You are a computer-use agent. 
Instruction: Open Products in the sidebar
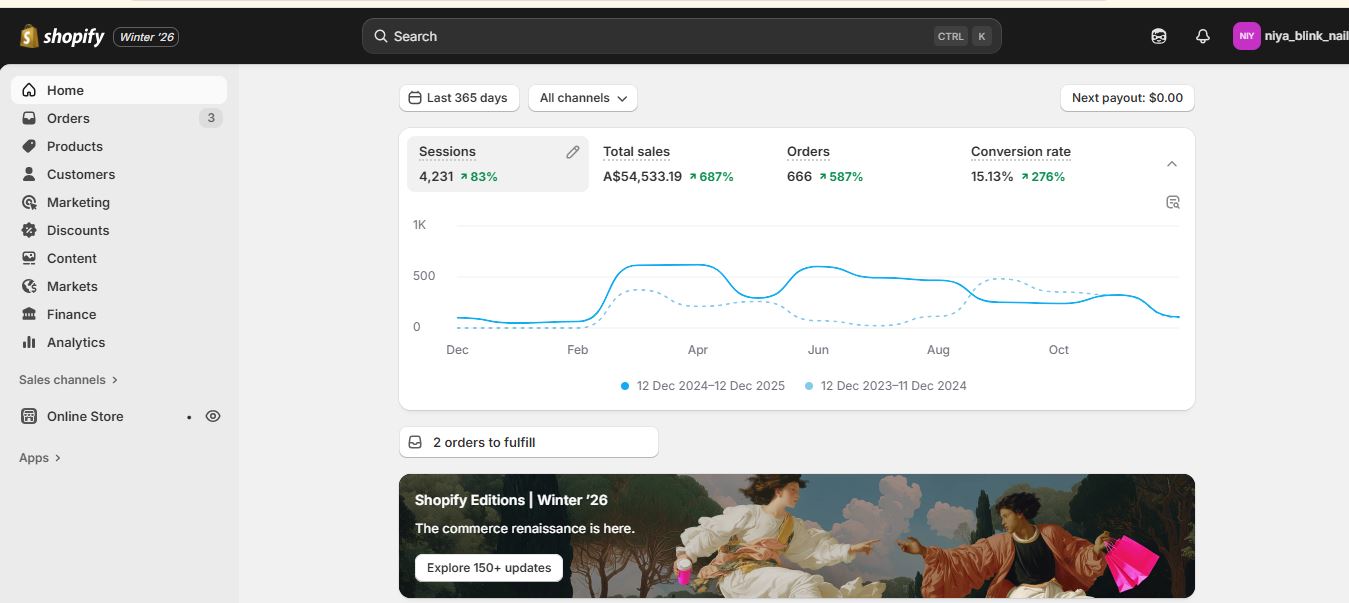click(119, 146)
